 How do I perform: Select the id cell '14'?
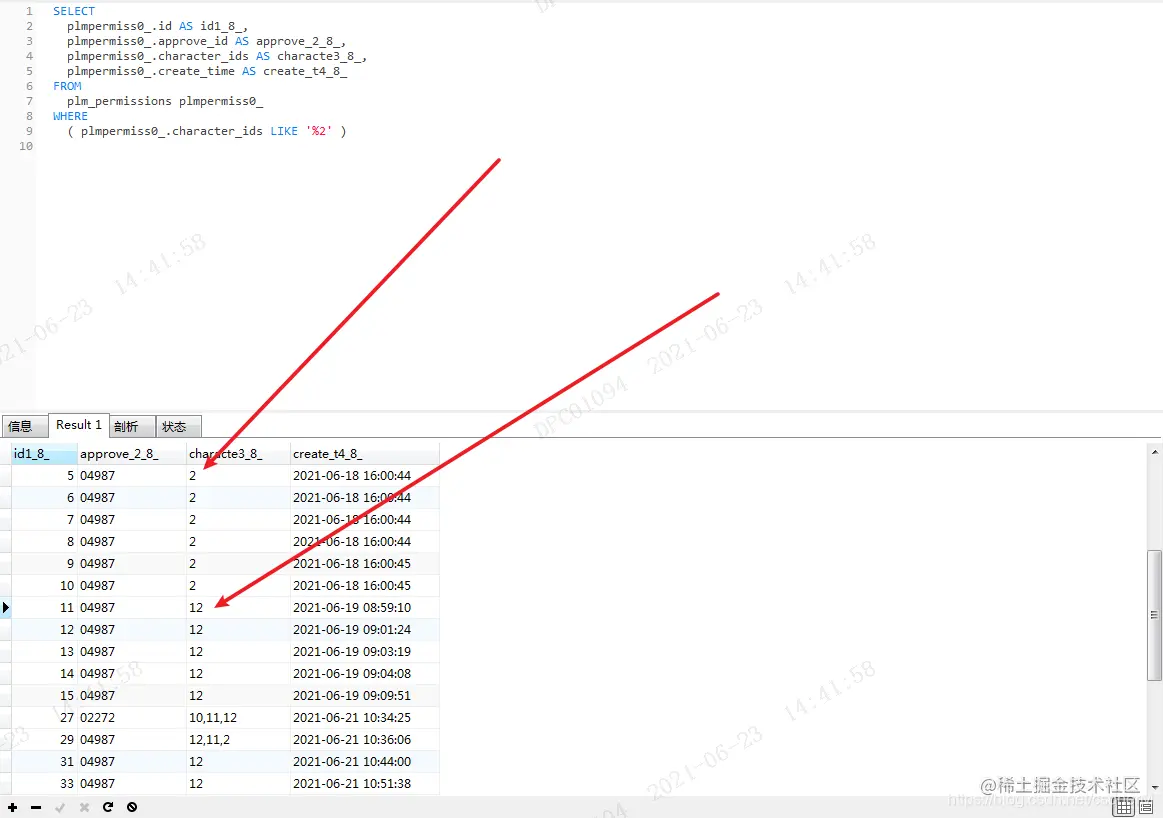[x=45, y=673]
